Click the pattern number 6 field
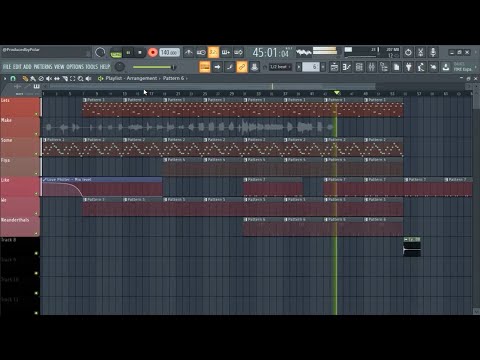 tap(311, 67)
